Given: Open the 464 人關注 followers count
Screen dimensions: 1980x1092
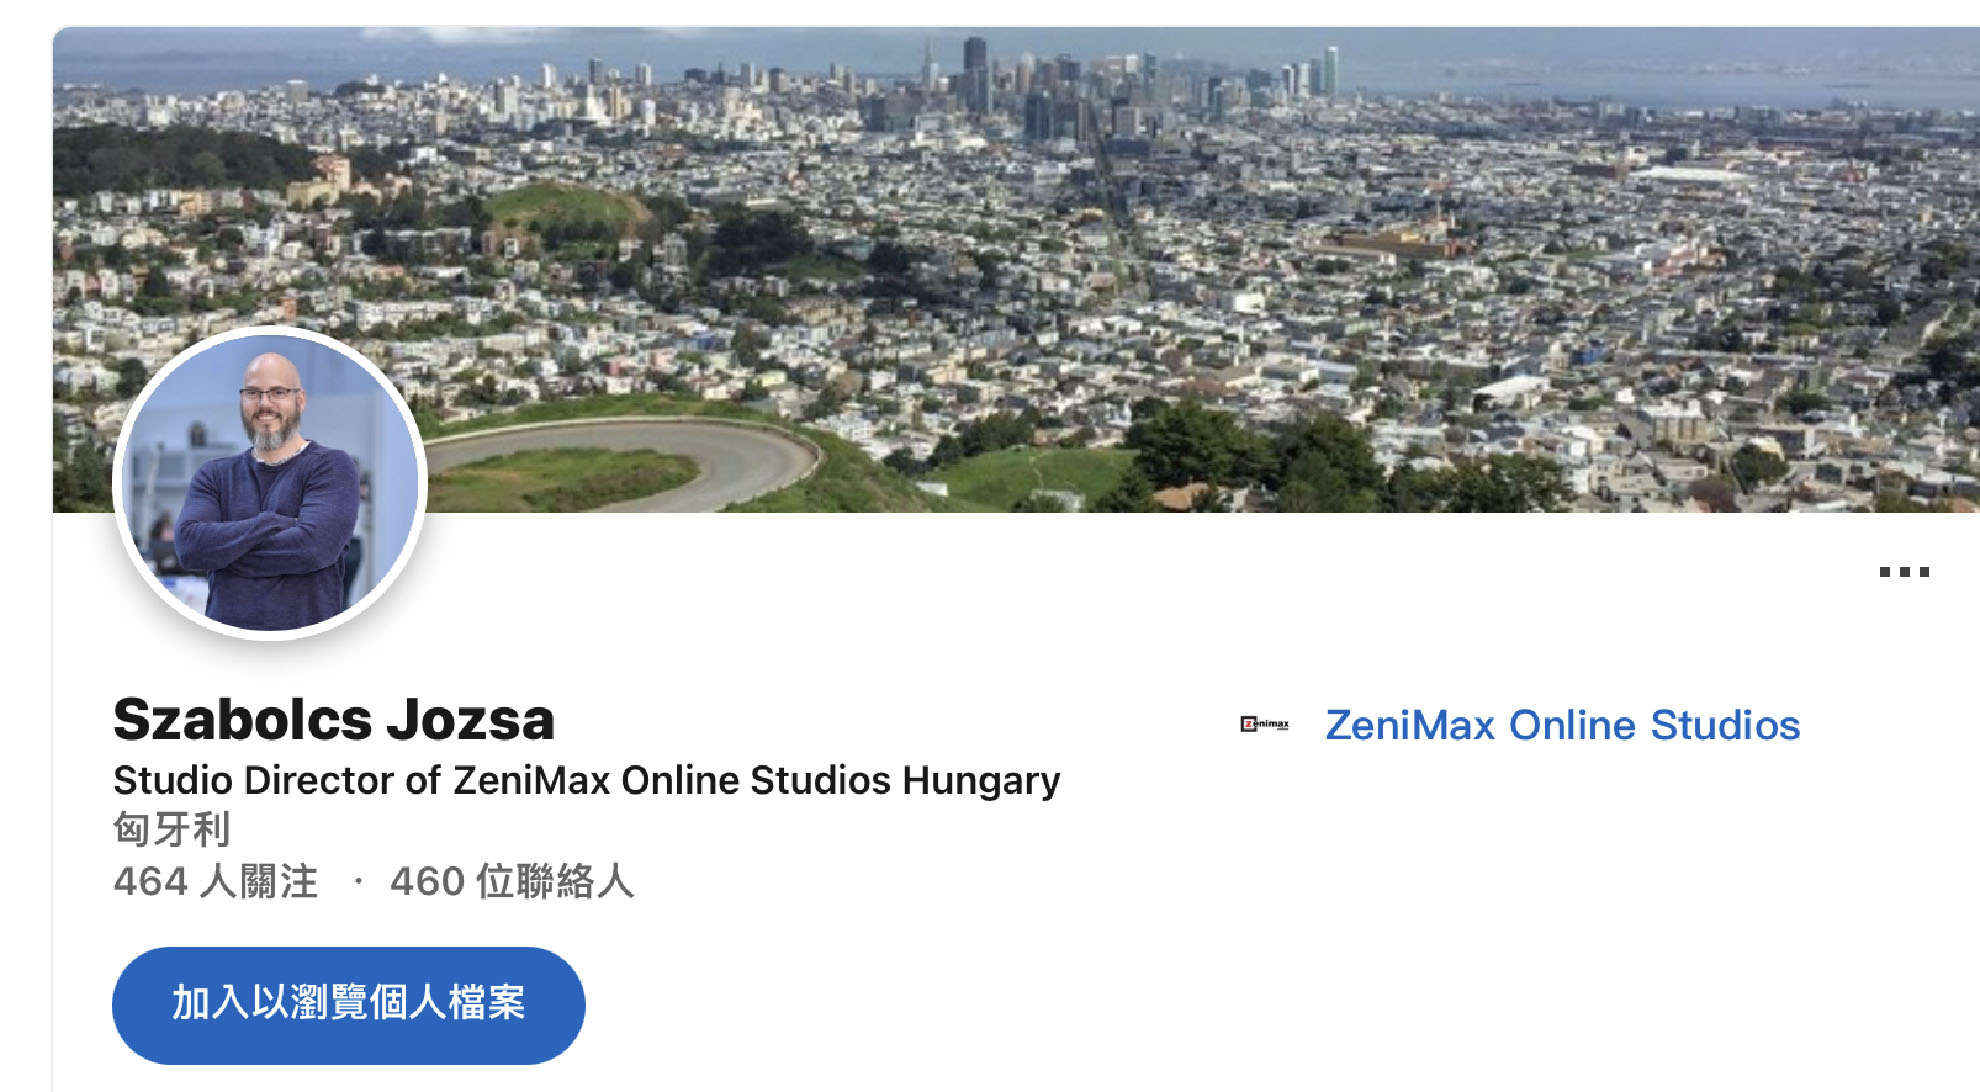Looking at the screenshot, I should pyautogui.click(x=216, y=882).
